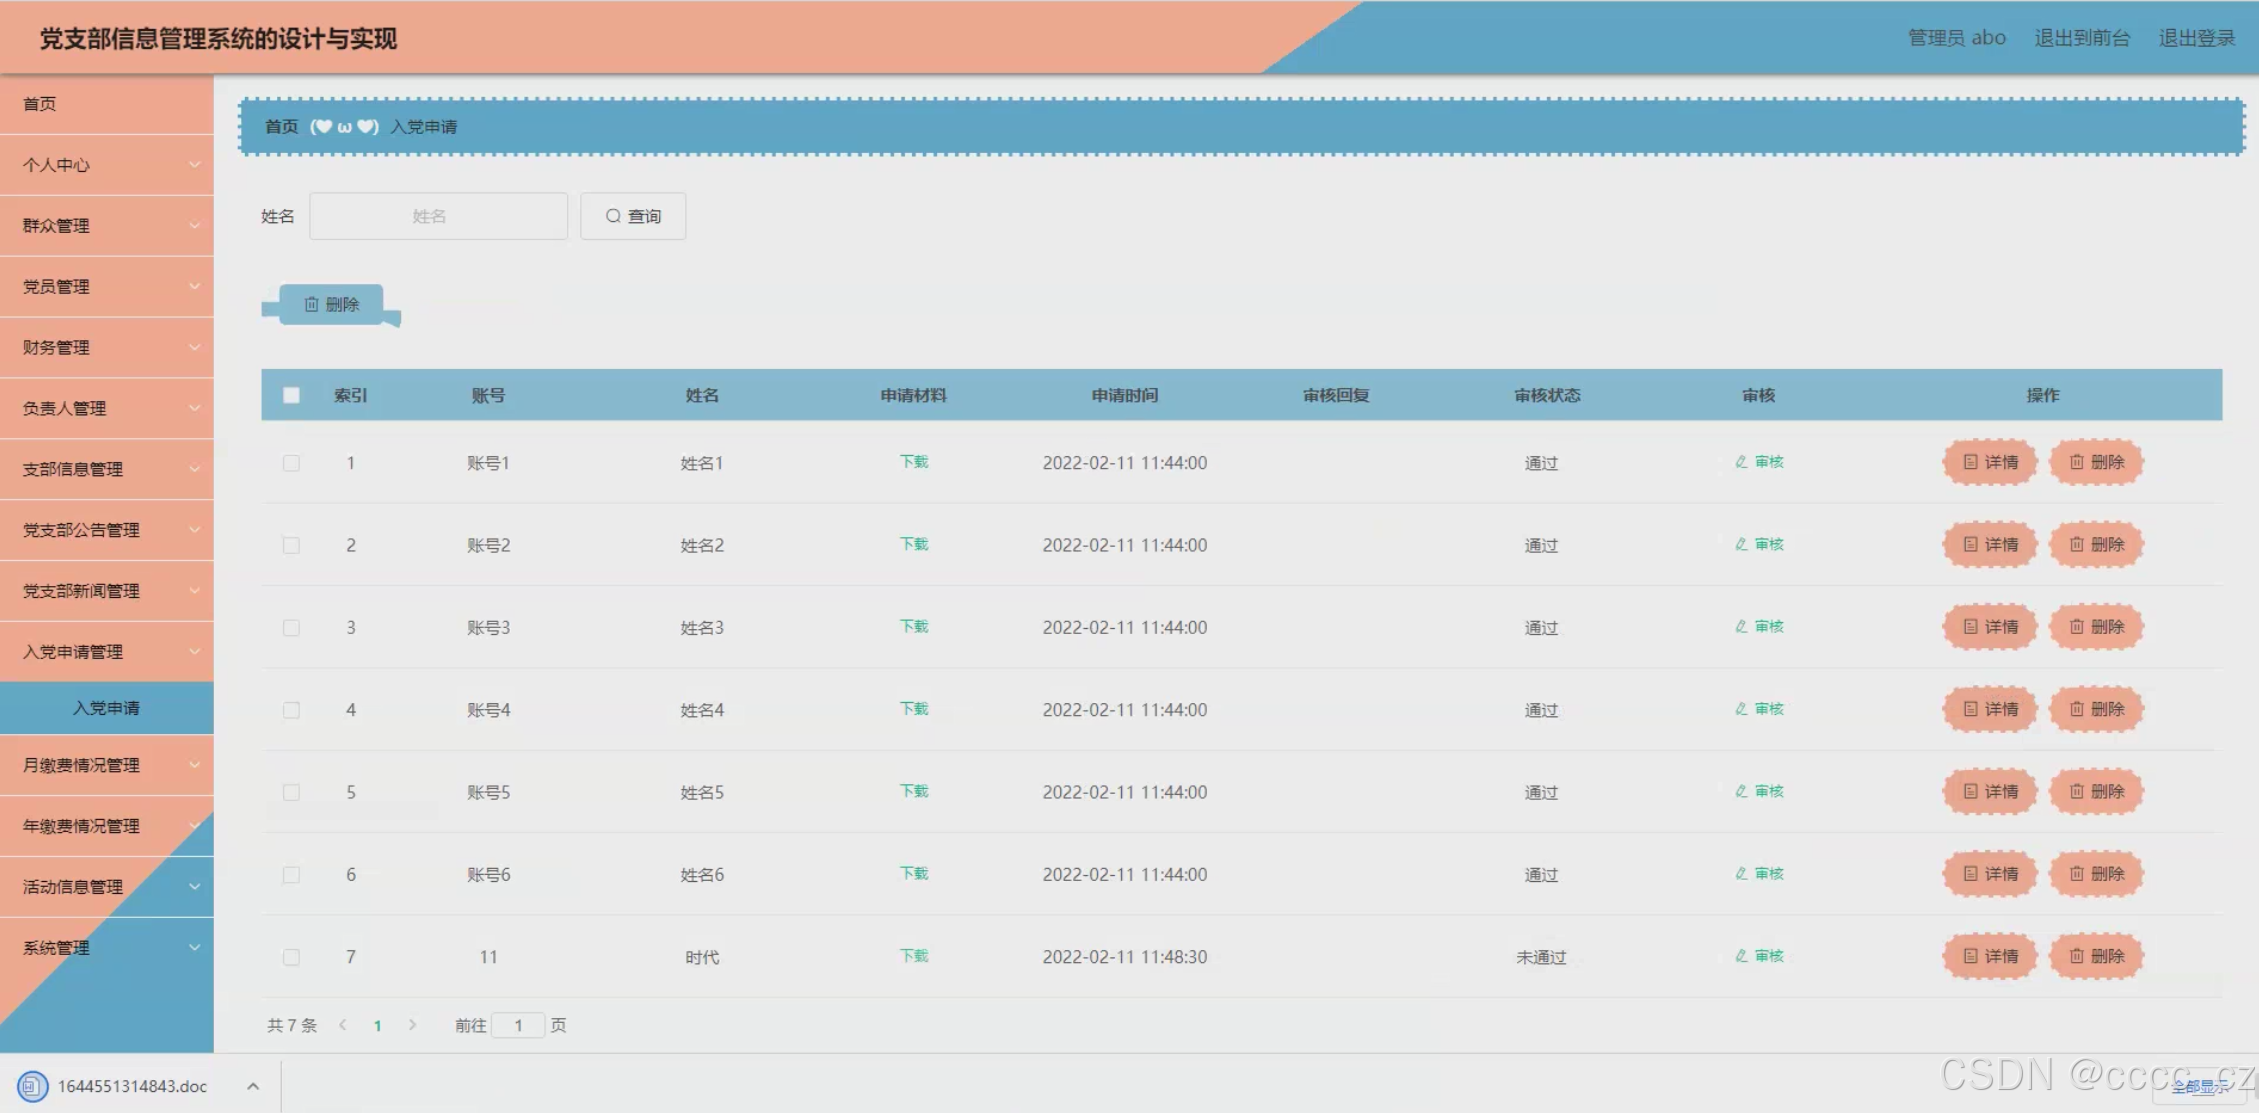Focus the 姓名 search input field

click(x=438, y=216)
